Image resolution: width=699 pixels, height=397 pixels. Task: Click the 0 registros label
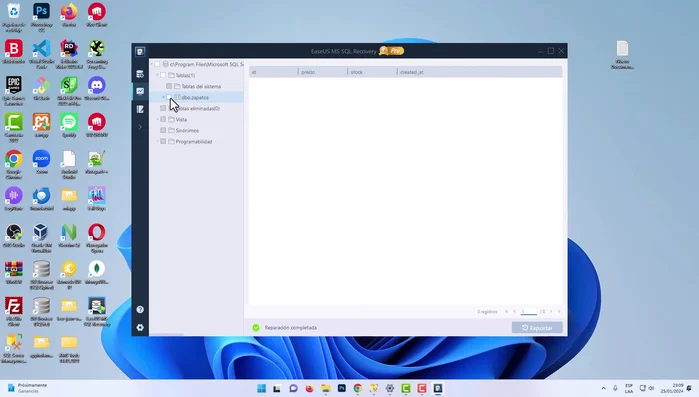pyautogui.click(x=487, y=311)
